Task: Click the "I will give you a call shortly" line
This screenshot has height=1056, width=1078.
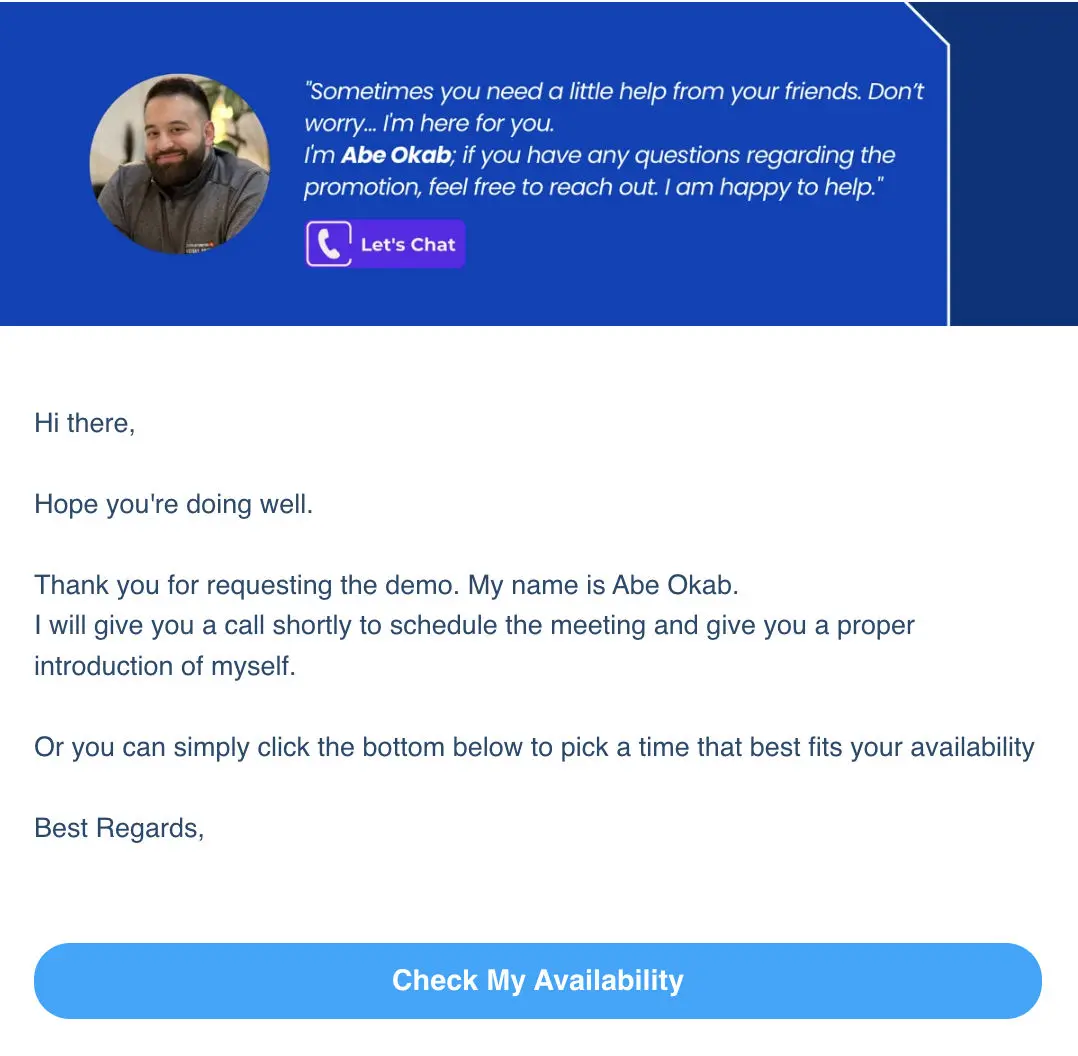Action: (x=210, y=626)
